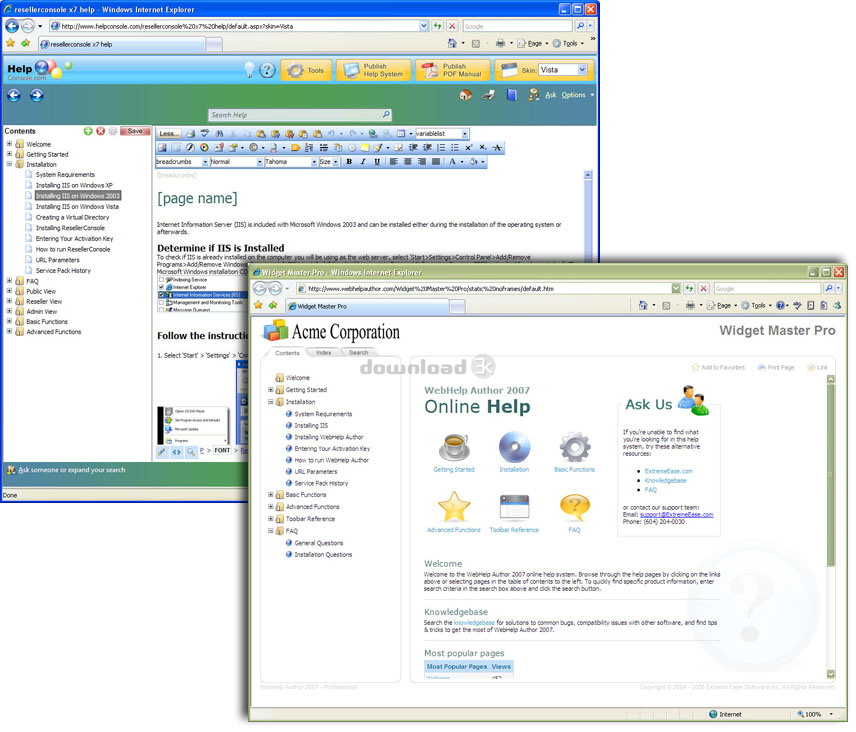Toggle the Indexing Service checkbox
This screenshot has width=856, height=732.
162,279
